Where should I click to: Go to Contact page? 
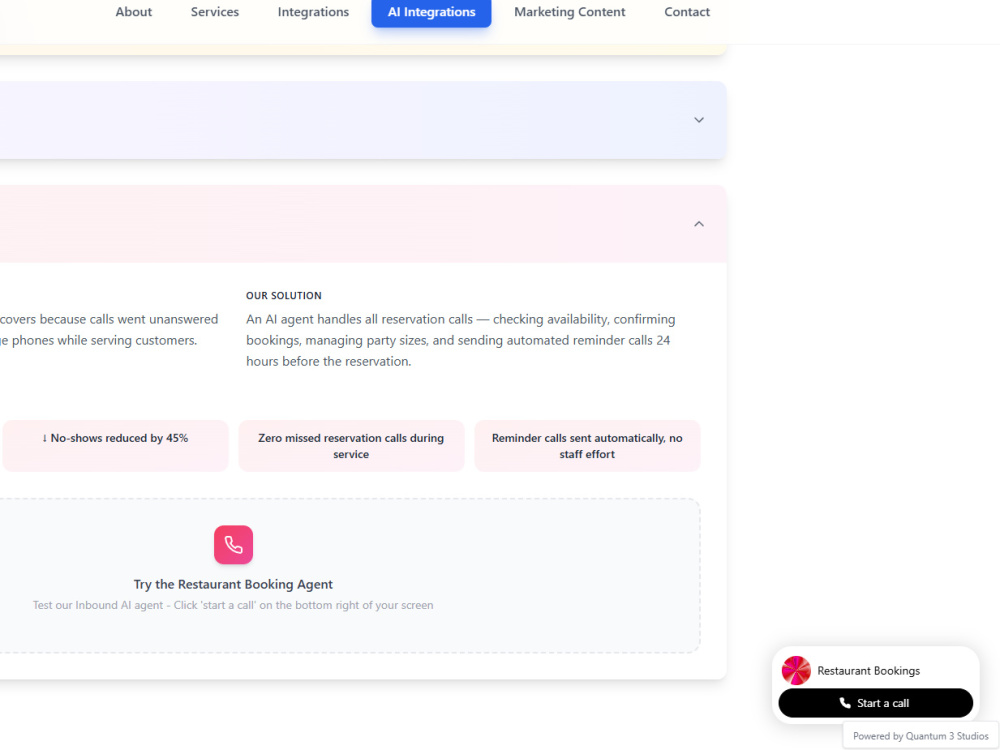(687, 11)
